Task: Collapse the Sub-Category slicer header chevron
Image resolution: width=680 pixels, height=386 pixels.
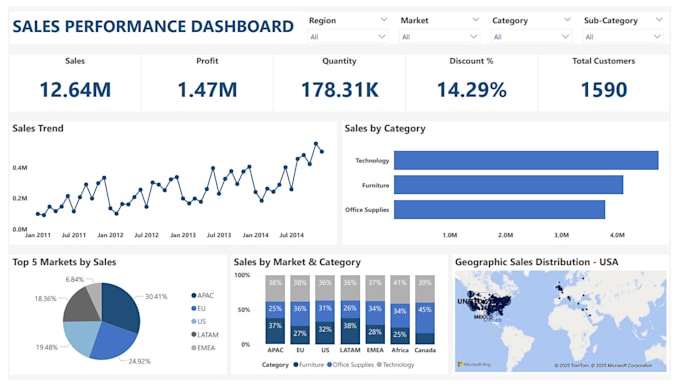Action: click(659, 20)
